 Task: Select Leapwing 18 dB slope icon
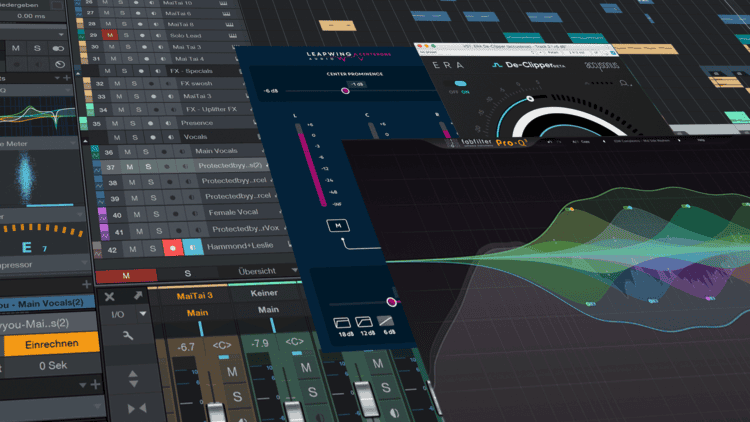[342, 323]
